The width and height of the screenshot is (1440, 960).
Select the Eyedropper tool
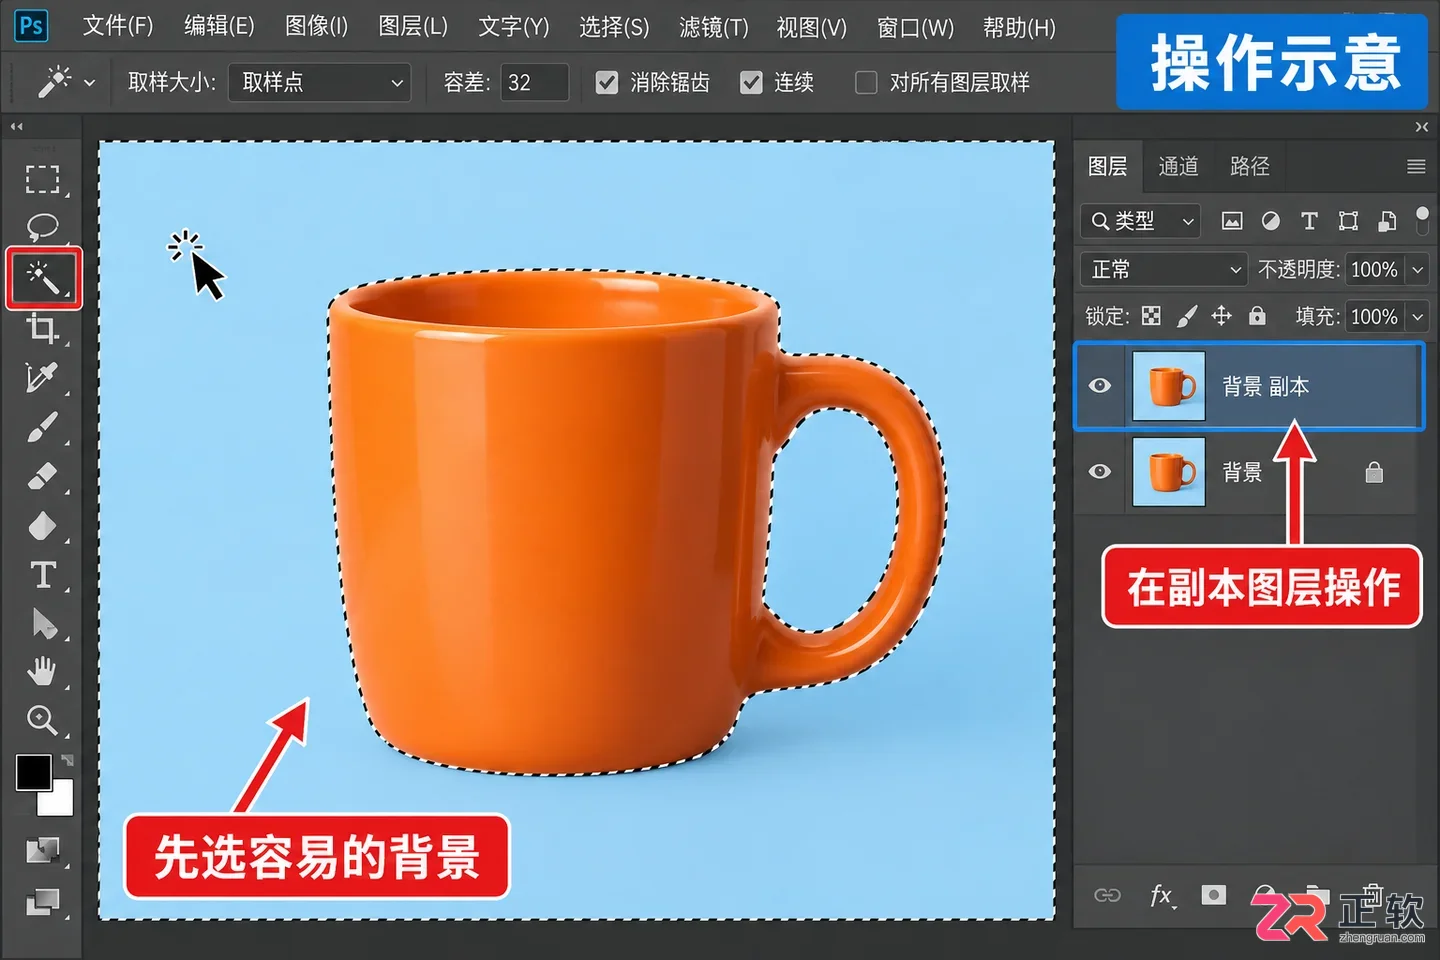(42, 377)
